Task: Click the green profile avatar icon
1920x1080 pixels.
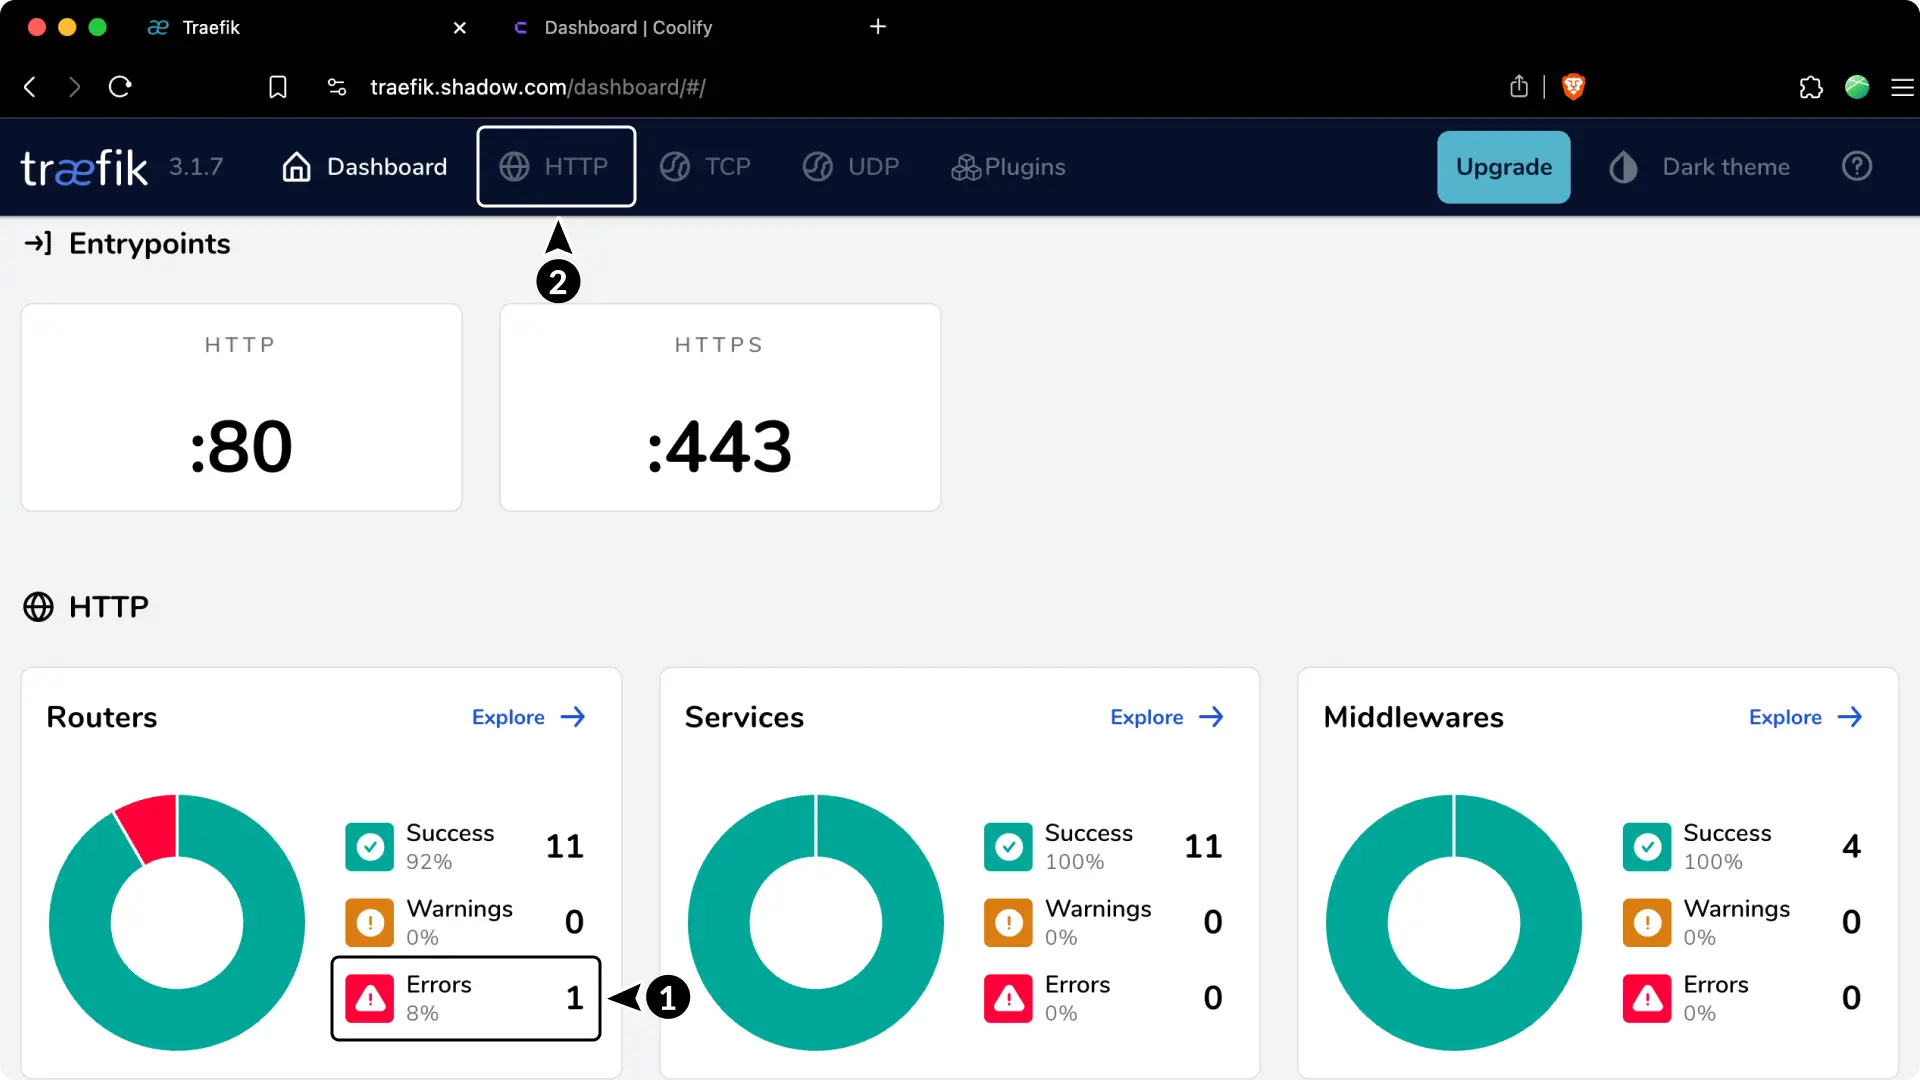Action: pyautogui.click(x=1857, y=87)
